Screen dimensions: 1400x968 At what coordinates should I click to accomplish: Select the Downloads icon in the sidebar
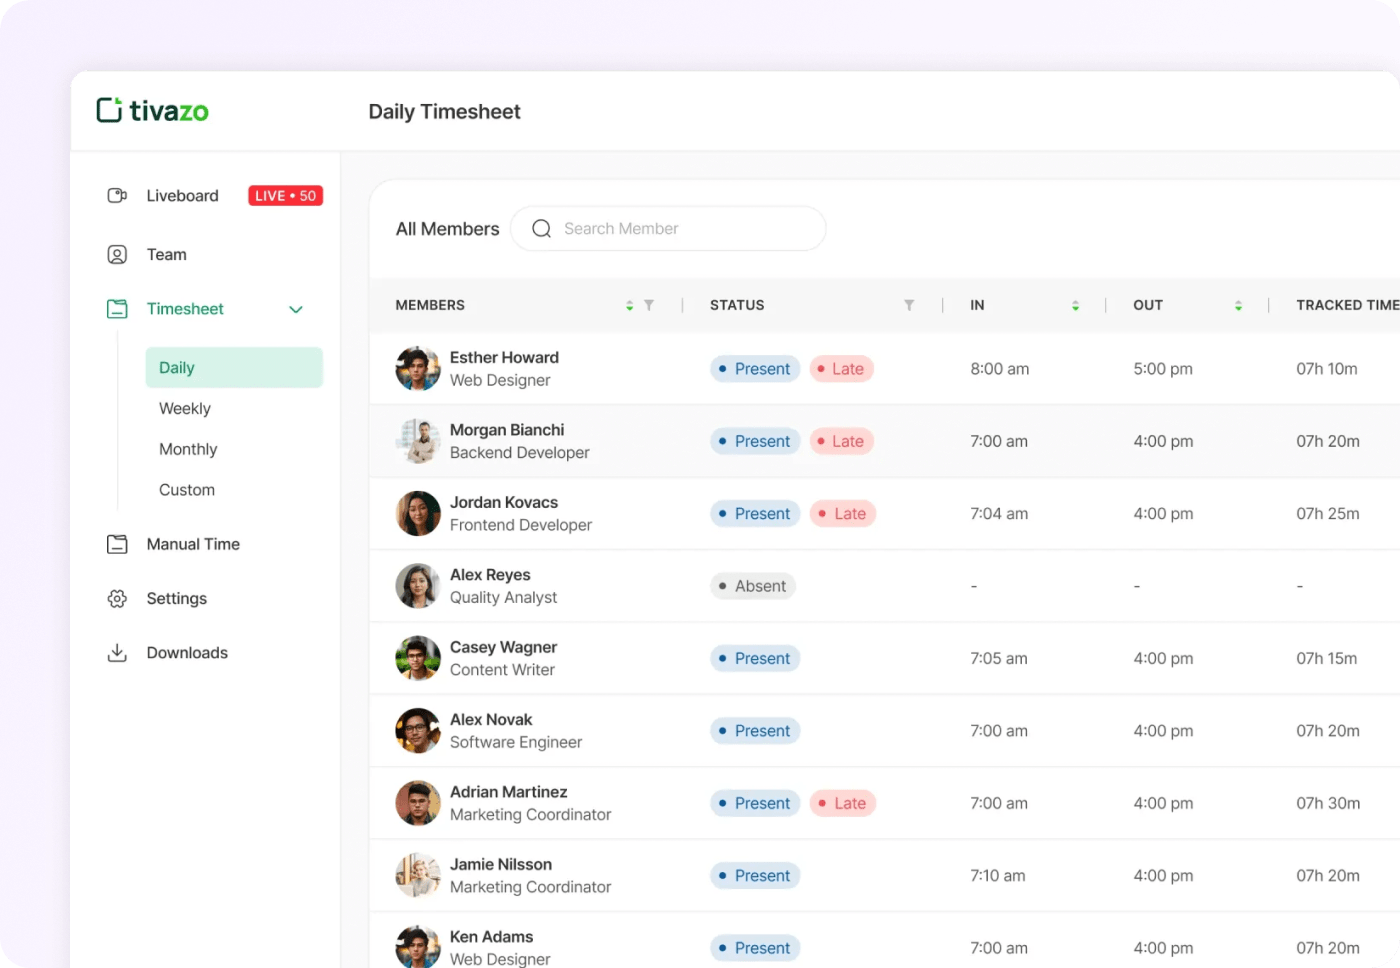(117, 652)
